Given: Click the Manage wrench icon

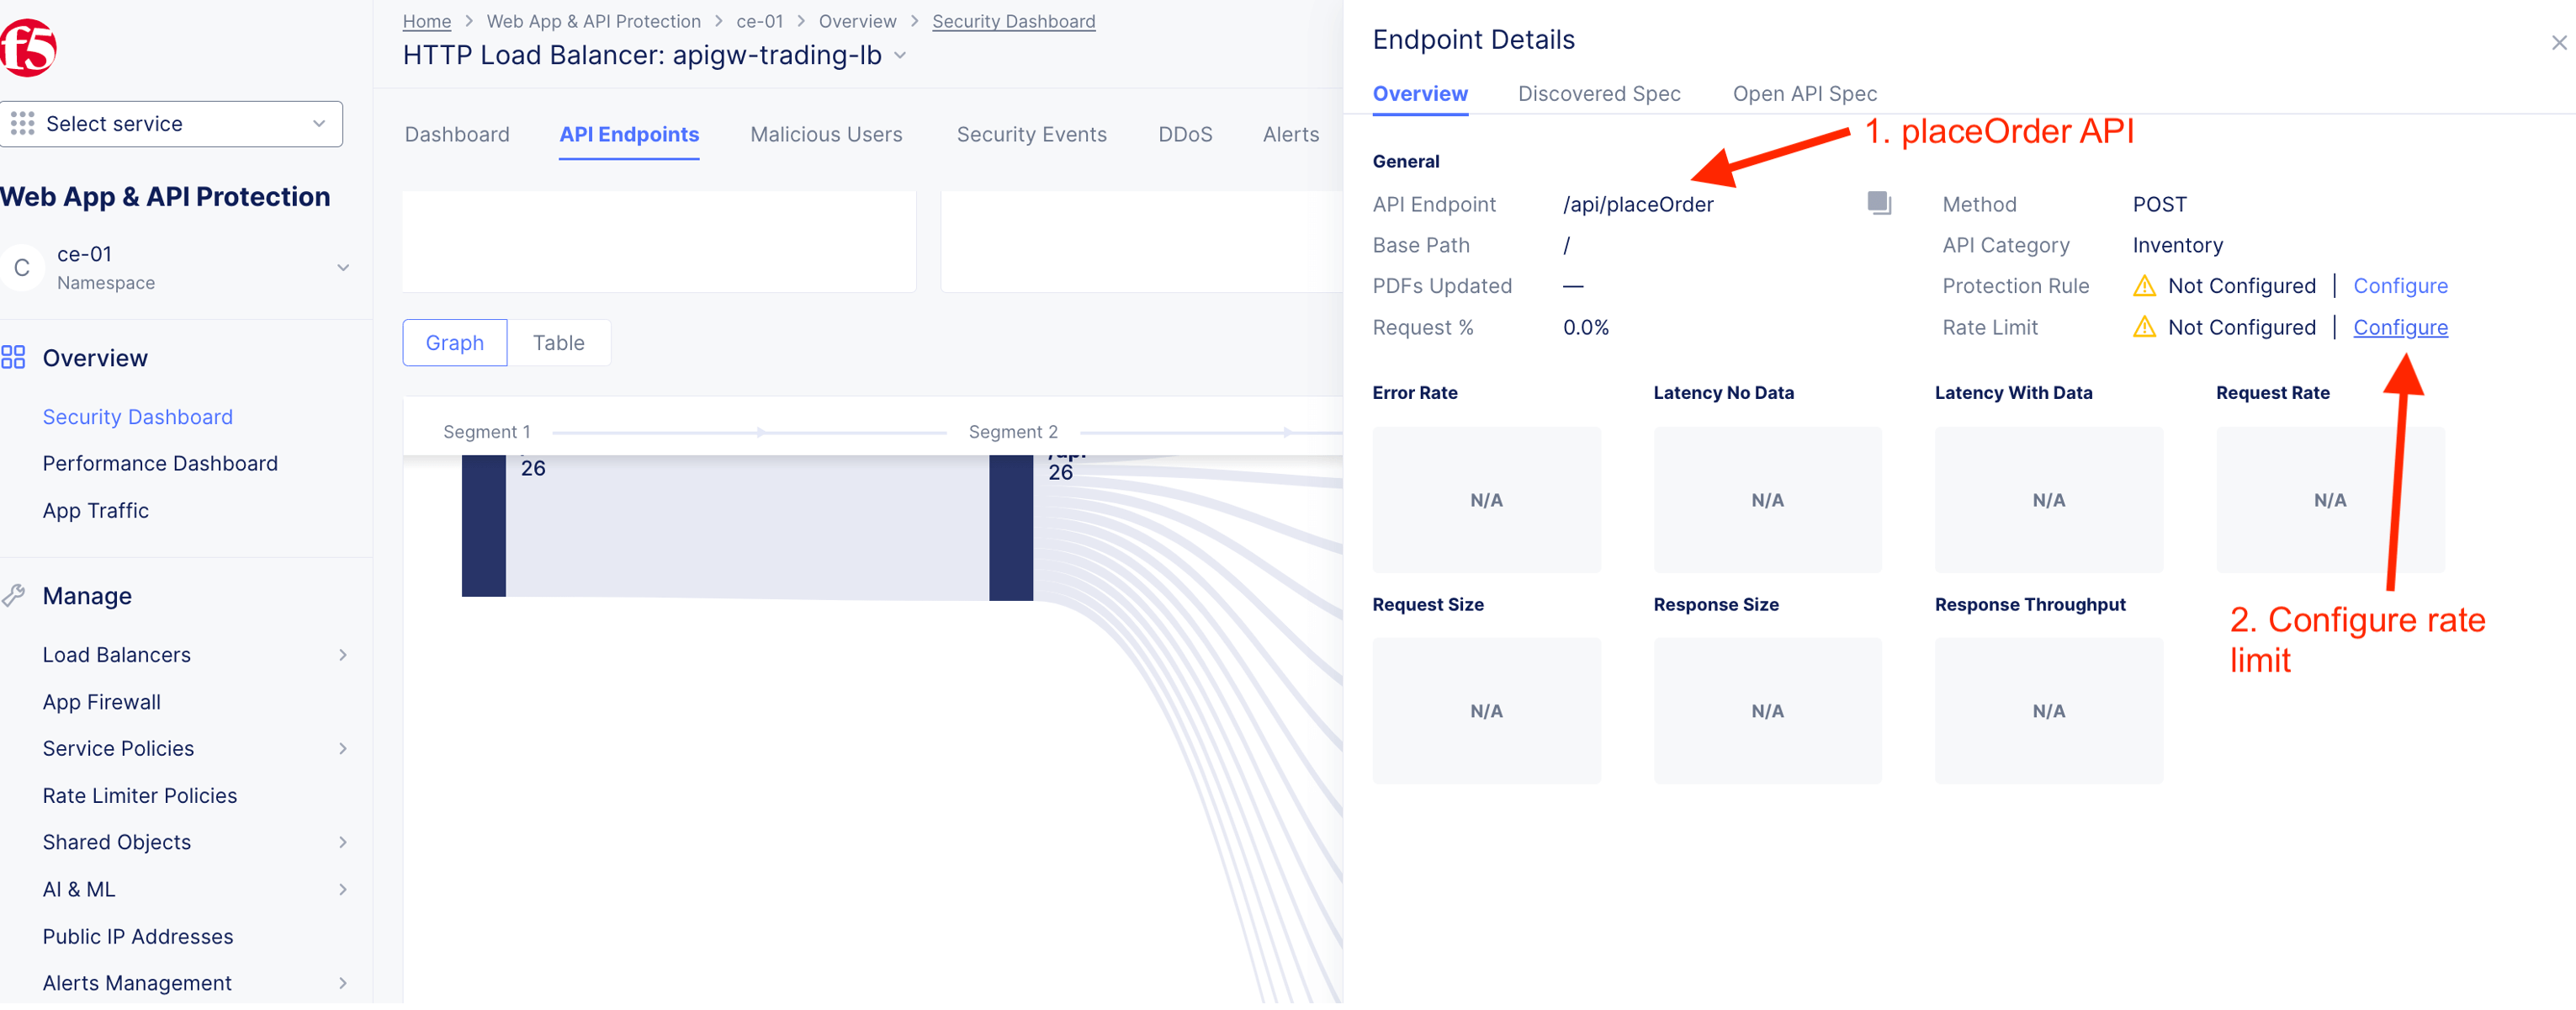Looking at the screenshot, I should coord(13,596).
